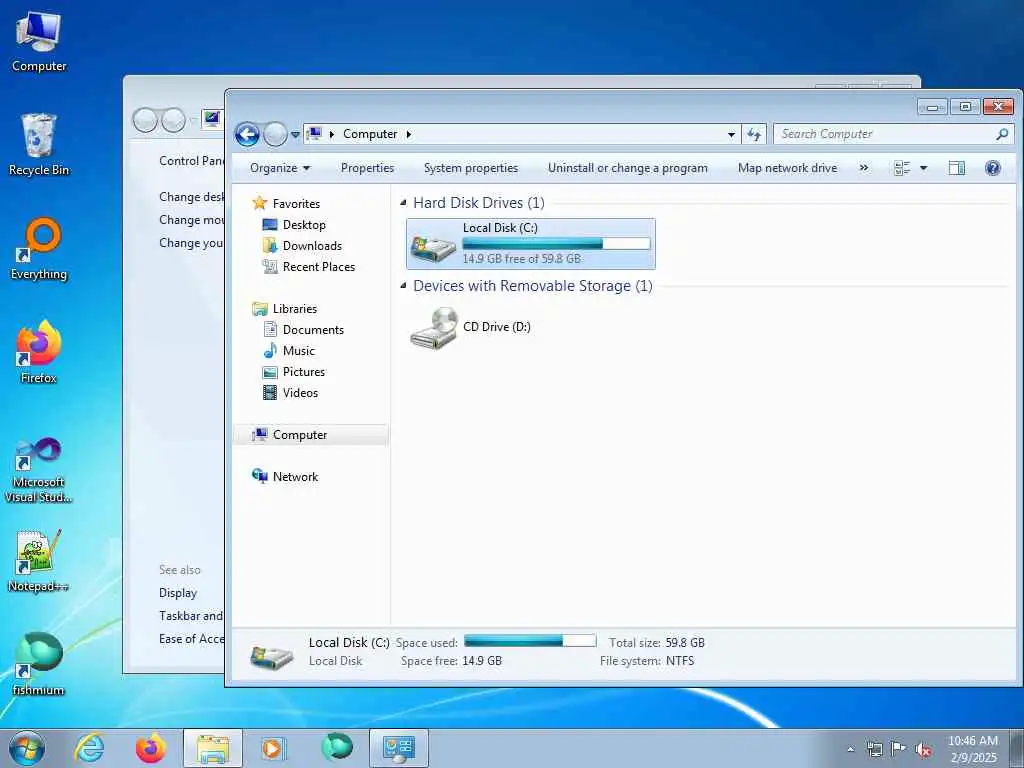Open Properties from the toolbar
The height and width of the screenshot is (768, 1024).
(x=367, y=168)
